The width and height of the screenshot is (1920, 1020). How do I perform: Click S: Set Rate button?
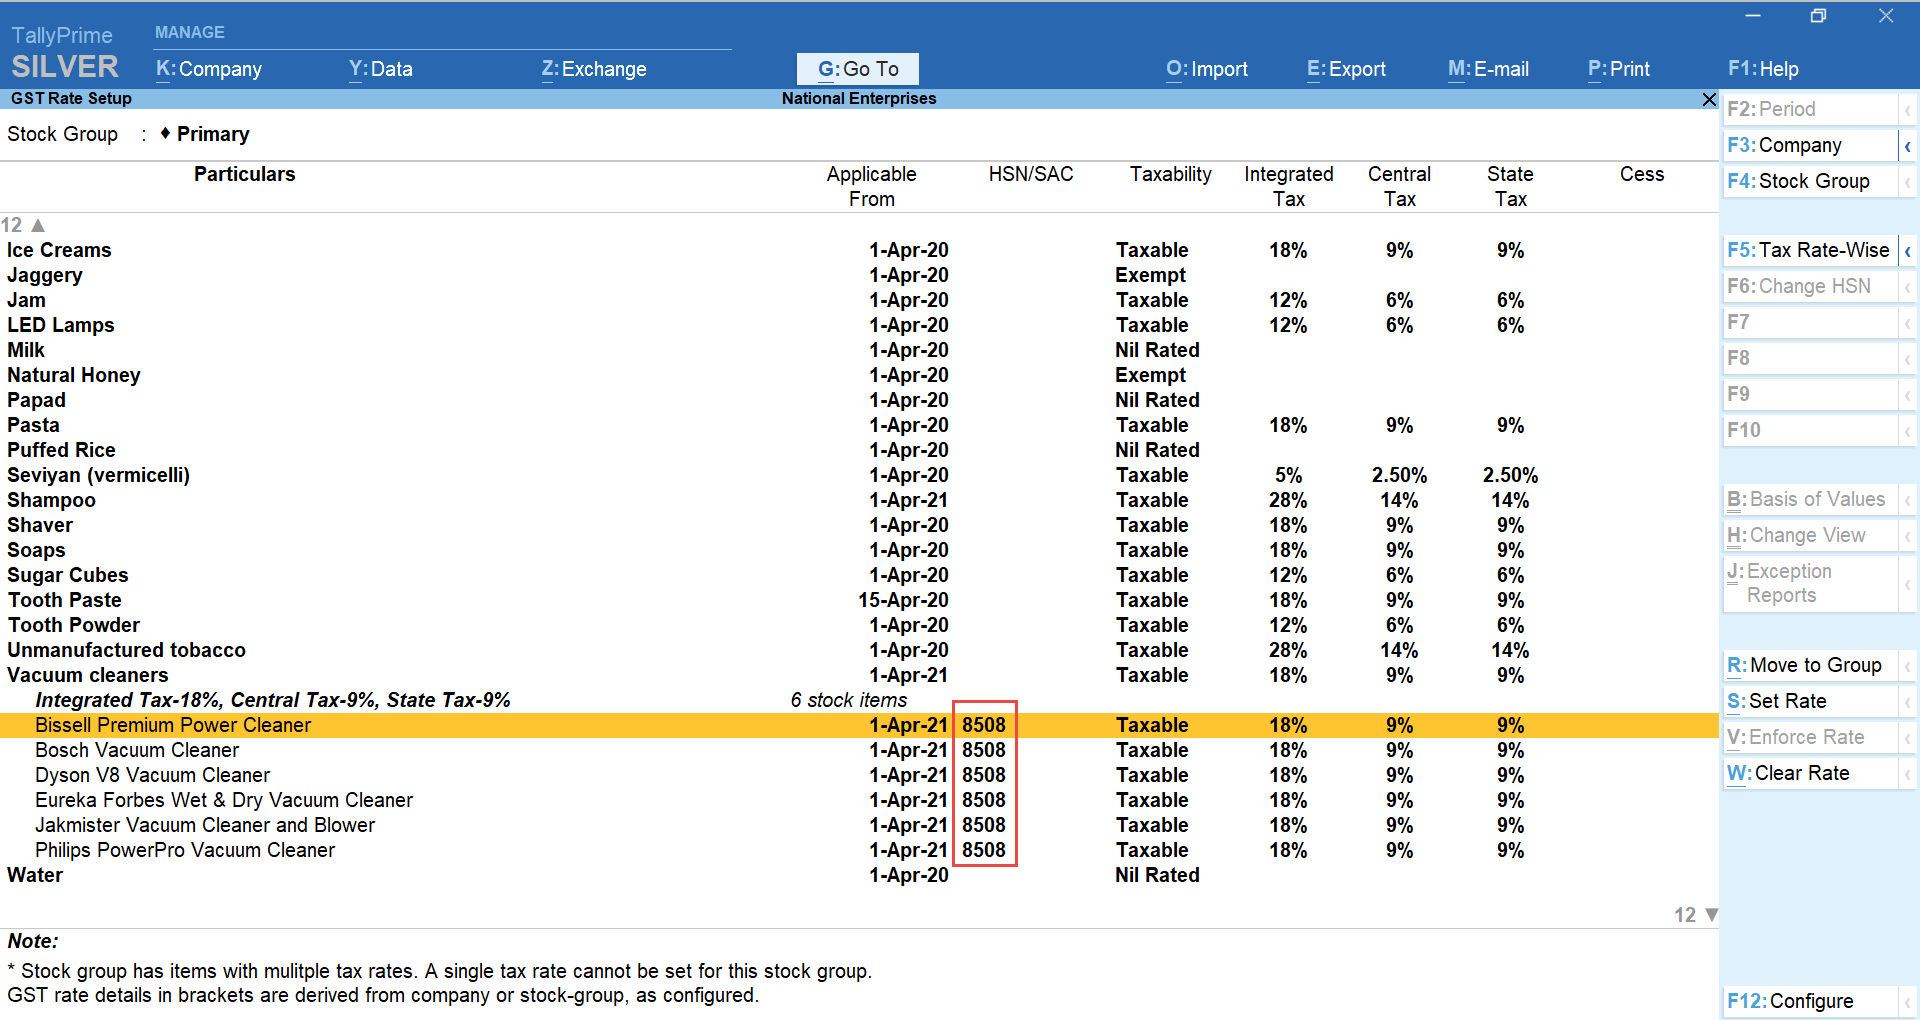(x=1810, y=701)
